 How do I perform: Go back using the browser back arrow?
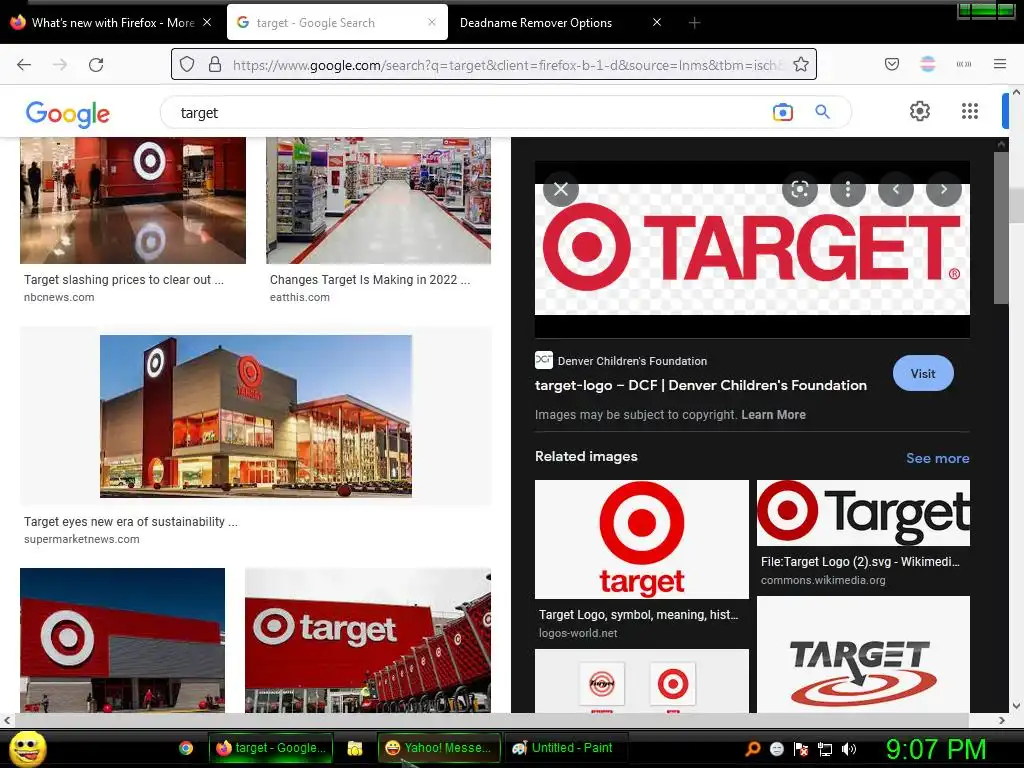tap(24, 65)
